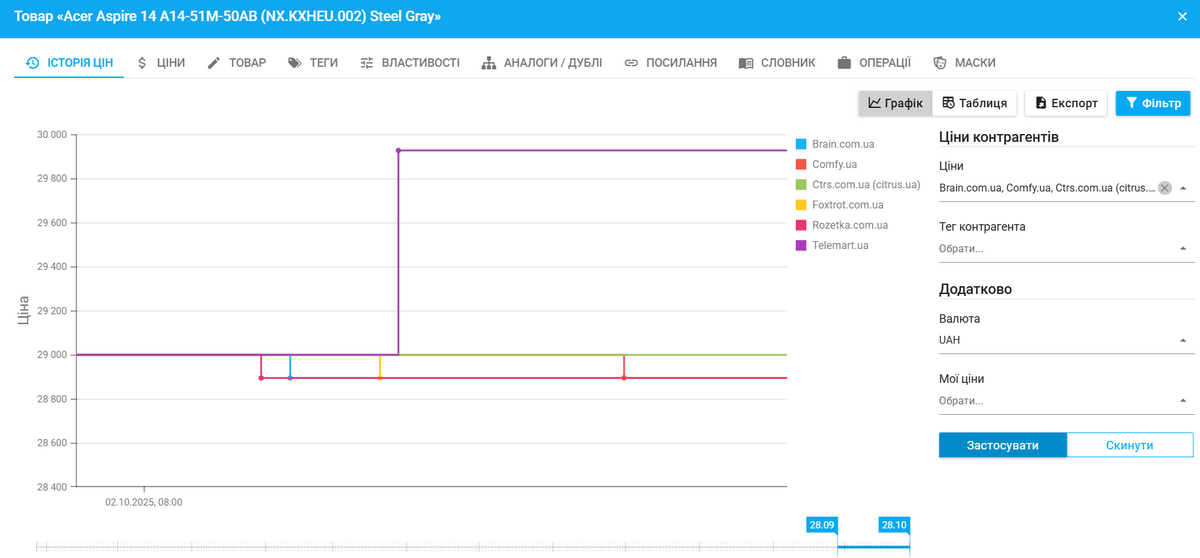The width and height of the screenshot is (1200, 558).
Task: Click the tag icon for Теги tab
Action: tap(294, 63)
